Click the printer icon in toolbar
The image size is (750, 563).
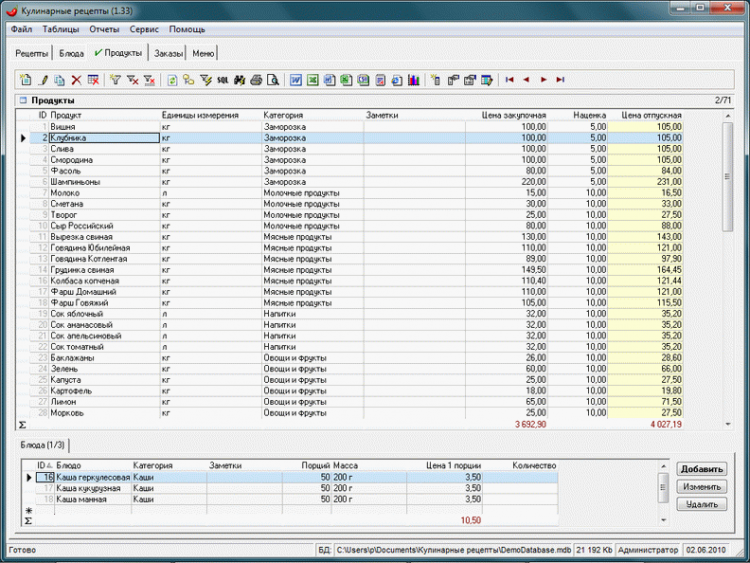click(256, 79)
